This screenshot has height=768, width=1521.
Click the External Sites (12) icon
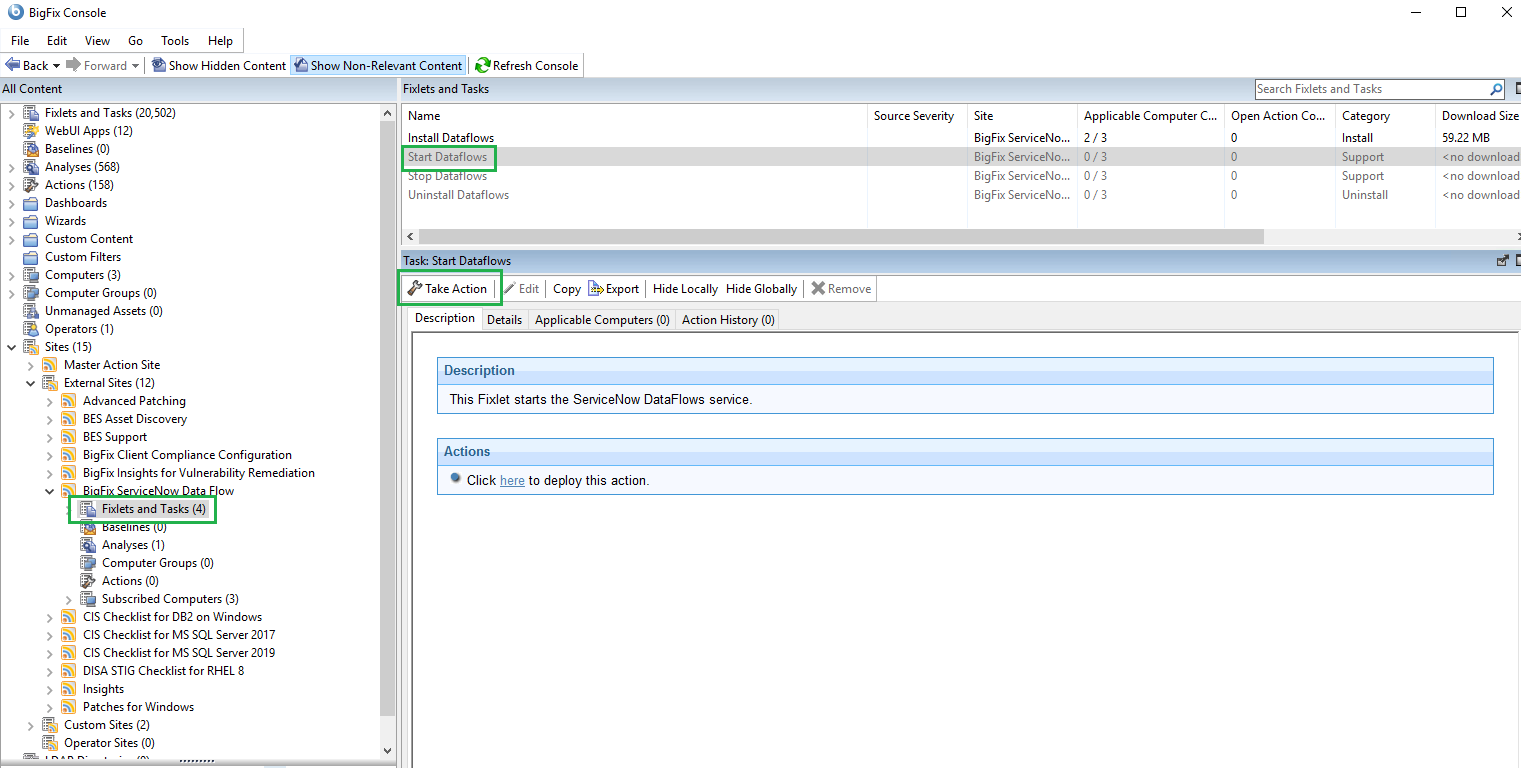(49, 383)
